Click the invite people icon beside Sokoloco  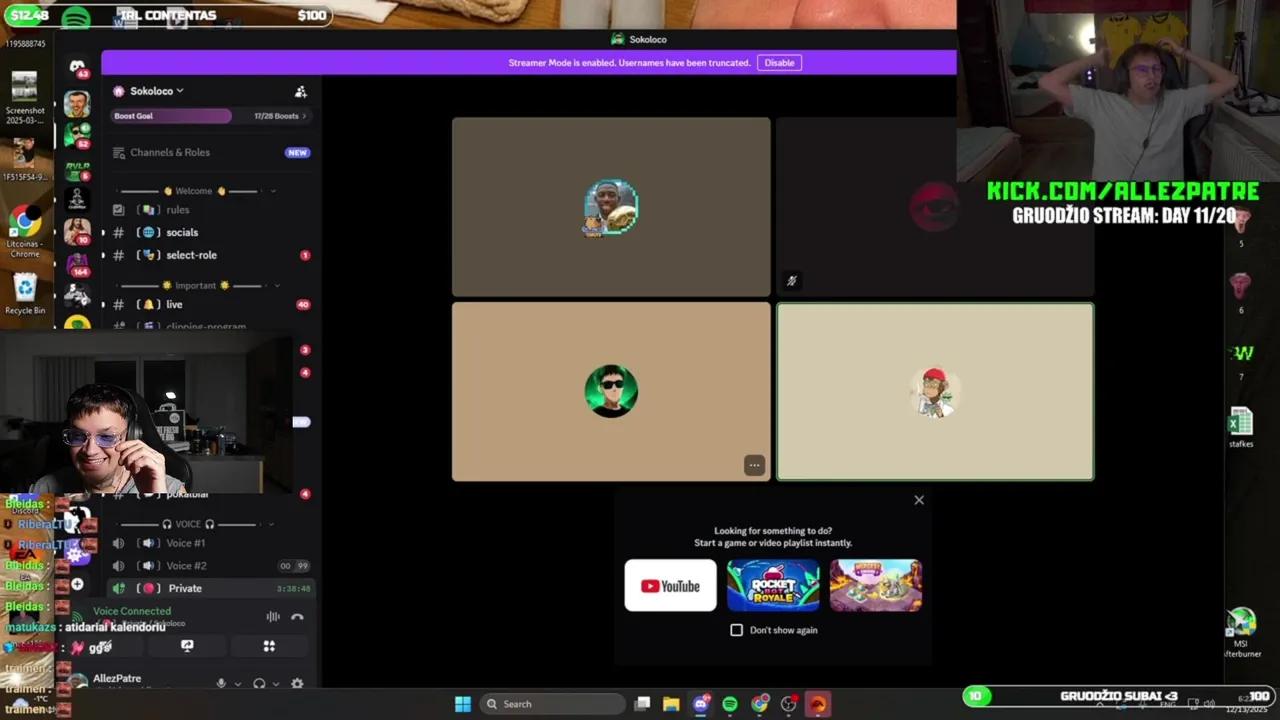point(300,91)
